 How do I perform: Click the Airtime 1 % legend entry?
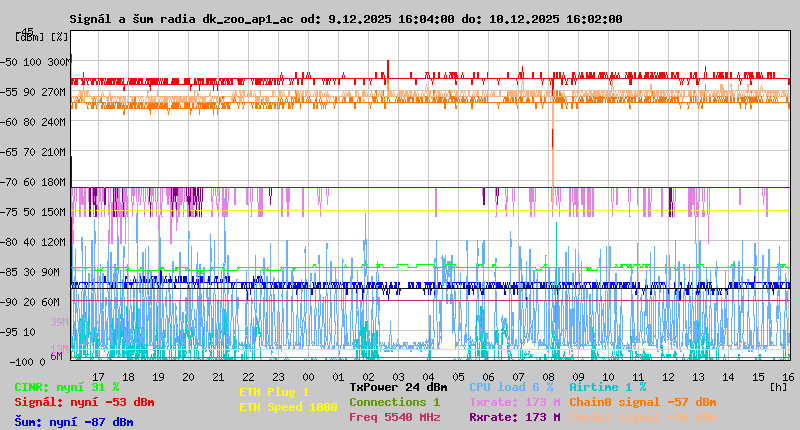607,387
